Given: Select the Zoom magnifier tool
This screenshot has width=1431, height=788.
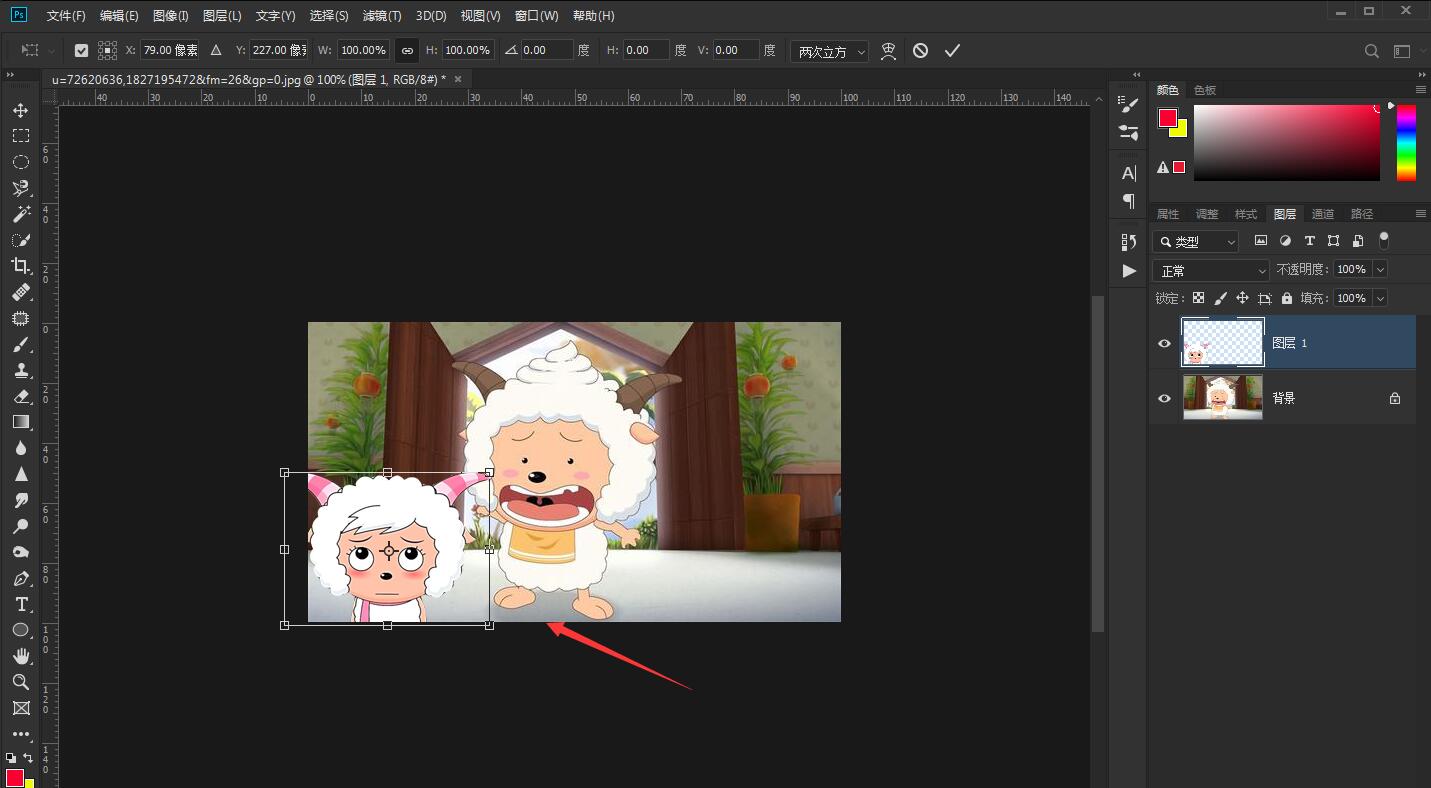Looking at the screenshot, I should point(20,682).
